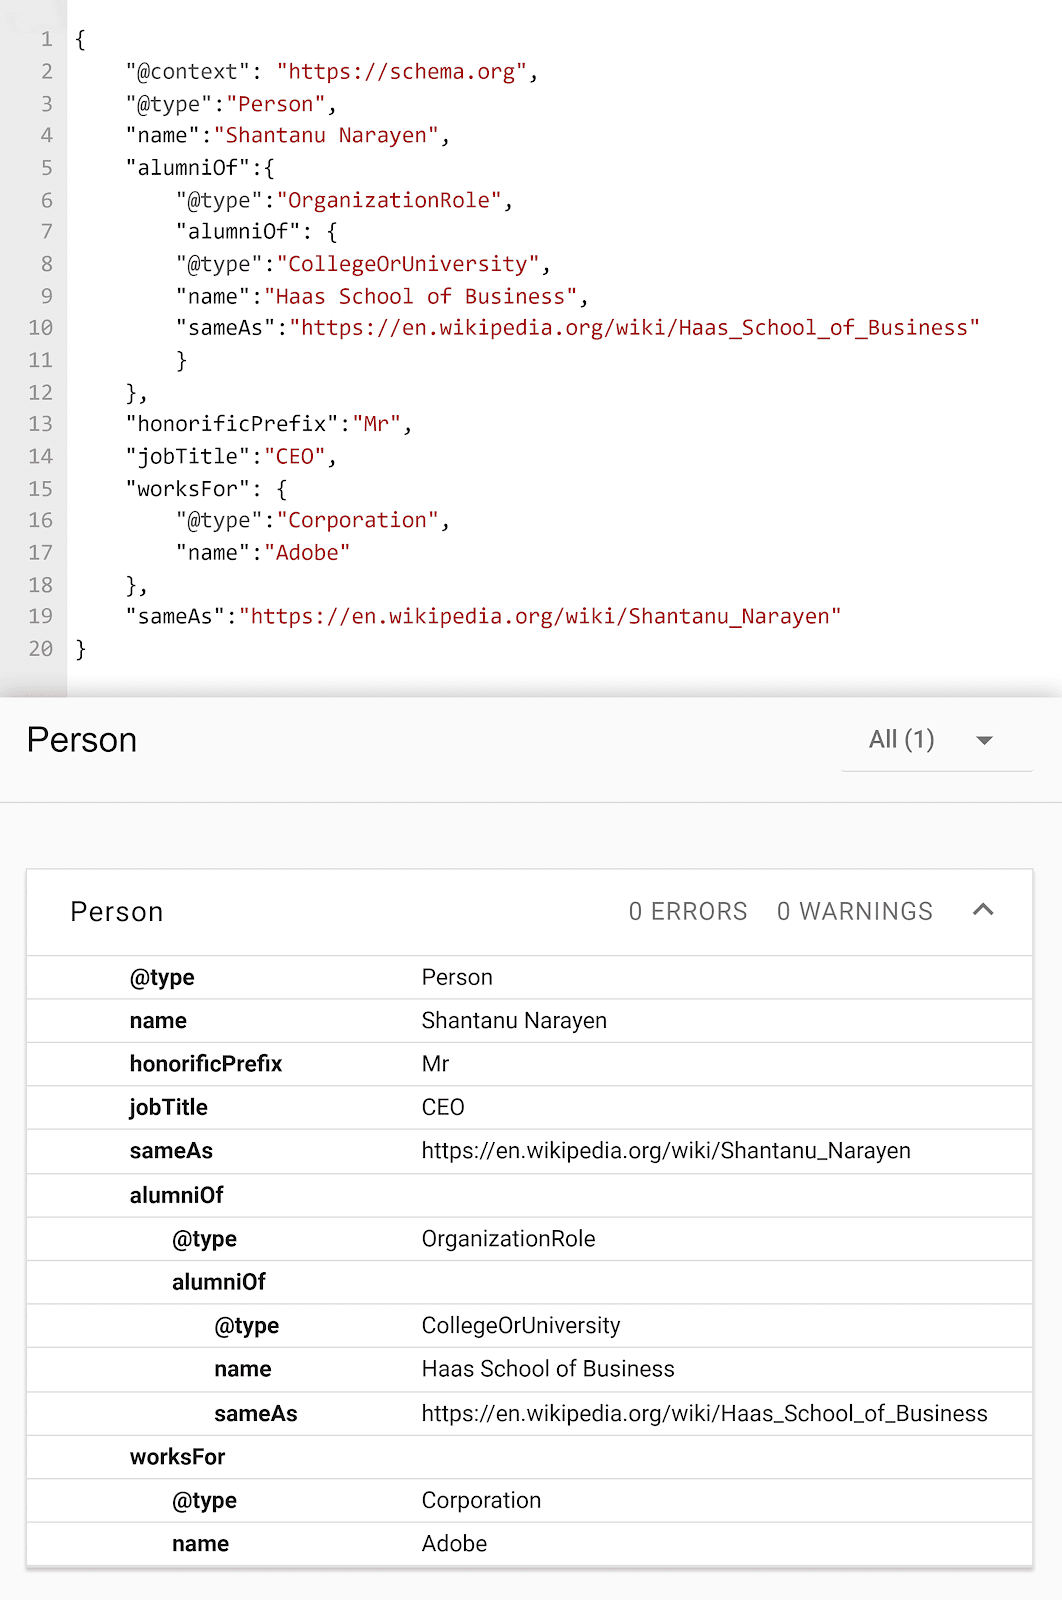Click the Haas_School_of_Business URL in results
The image size is (1062, 1600).
pyautogui.click(x=704, y=1413)
